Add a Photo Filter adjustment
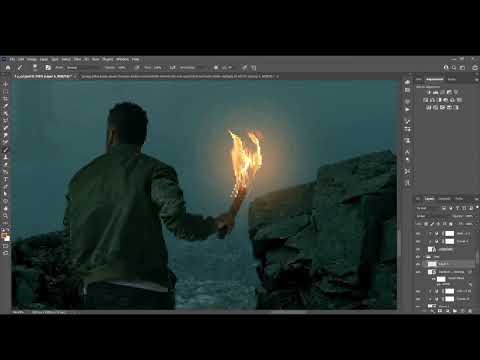Image resolution: width=480 pixels, height=360 pixels. (x=446, y=100)
